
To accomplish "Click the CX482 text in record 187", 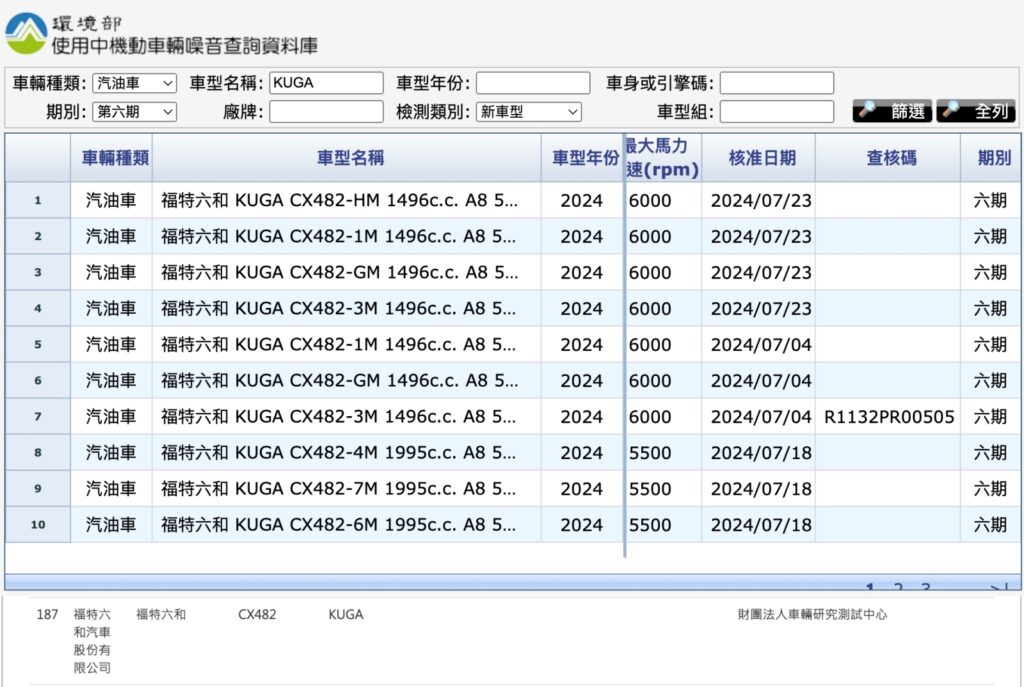I will coord(257,615).
